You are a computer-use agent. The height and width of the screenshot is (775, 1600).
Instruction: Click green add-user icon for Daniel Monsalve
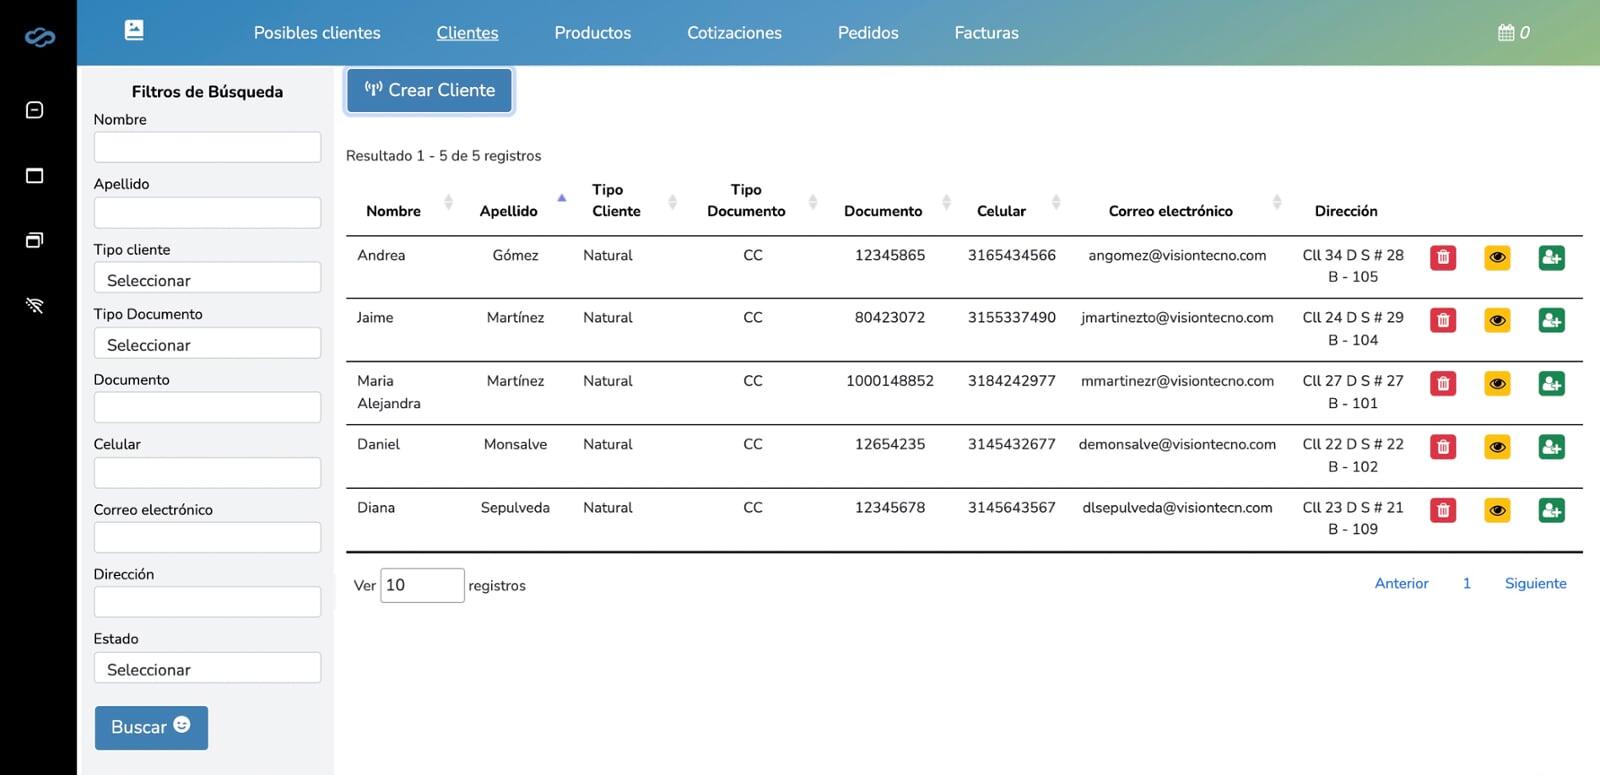click(x=1551, y=447)
